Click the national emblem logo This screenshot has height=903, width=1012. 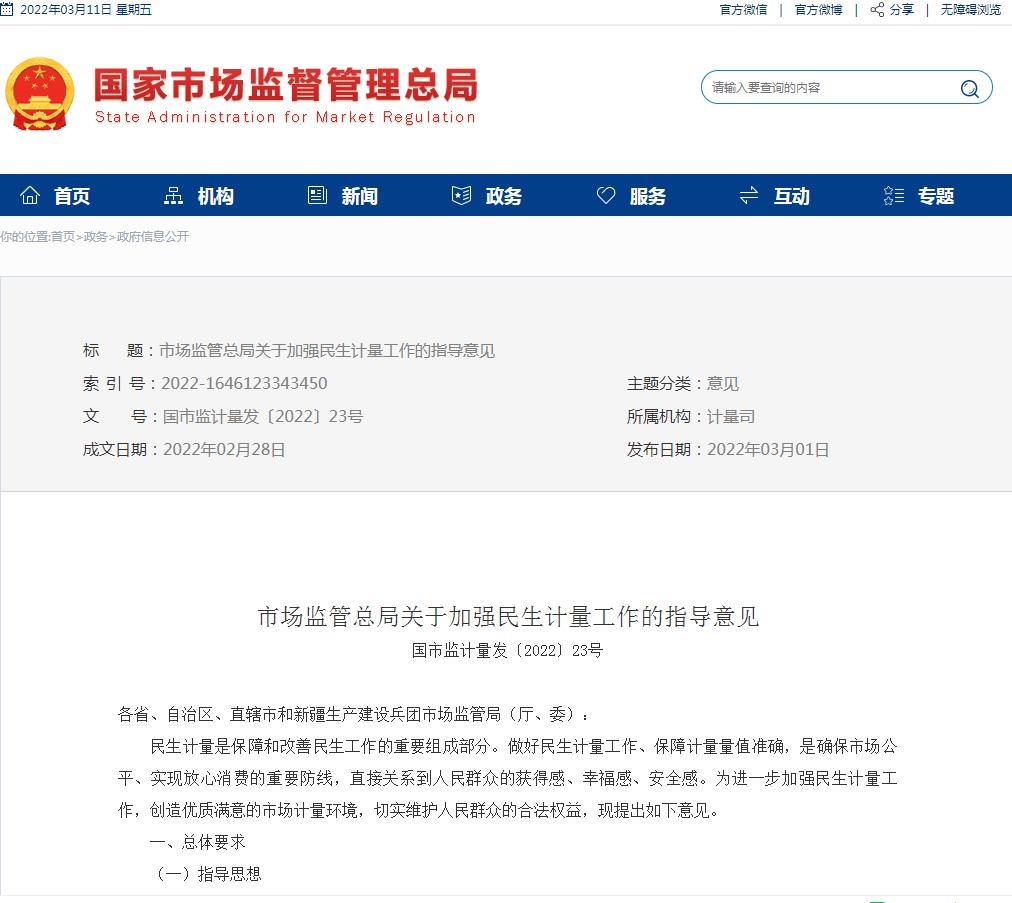39,94
